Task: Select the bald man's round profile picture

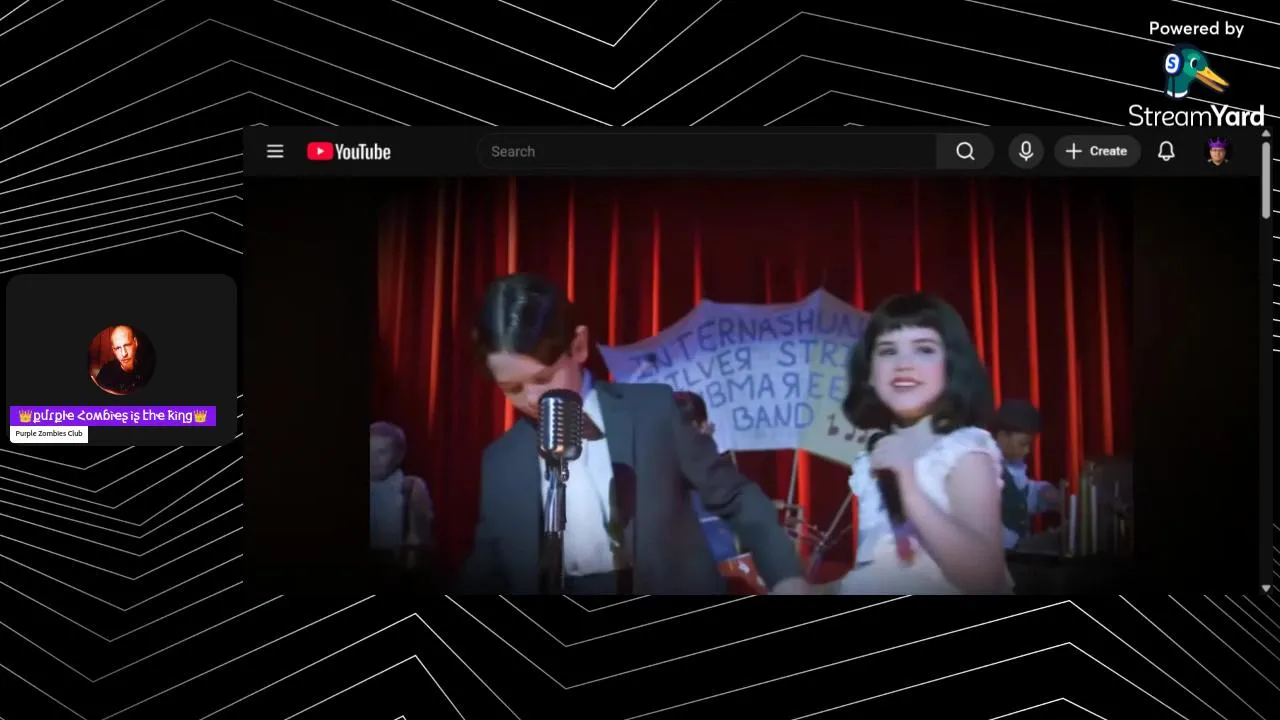Action: click(x=121, y=359)
